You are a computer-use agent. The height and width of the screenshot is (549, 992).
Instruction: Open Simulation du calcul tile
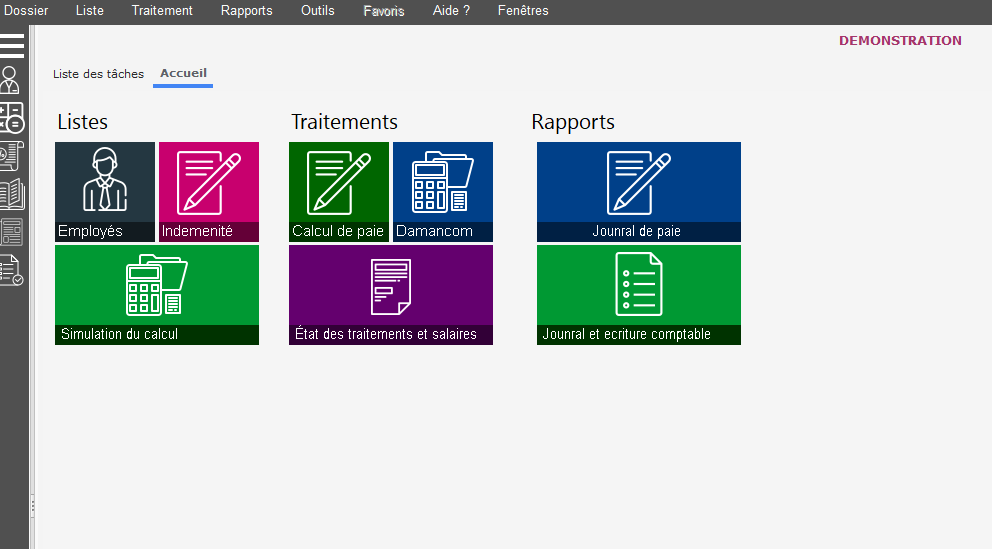coord(157,295)
